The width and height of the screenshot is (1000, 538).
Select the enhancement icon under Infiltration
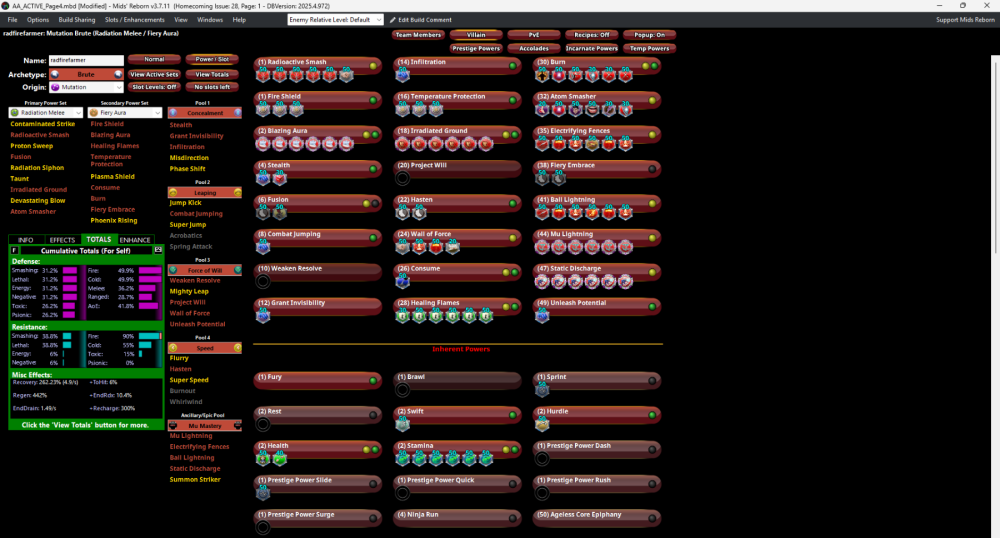[x=402, y=75]
